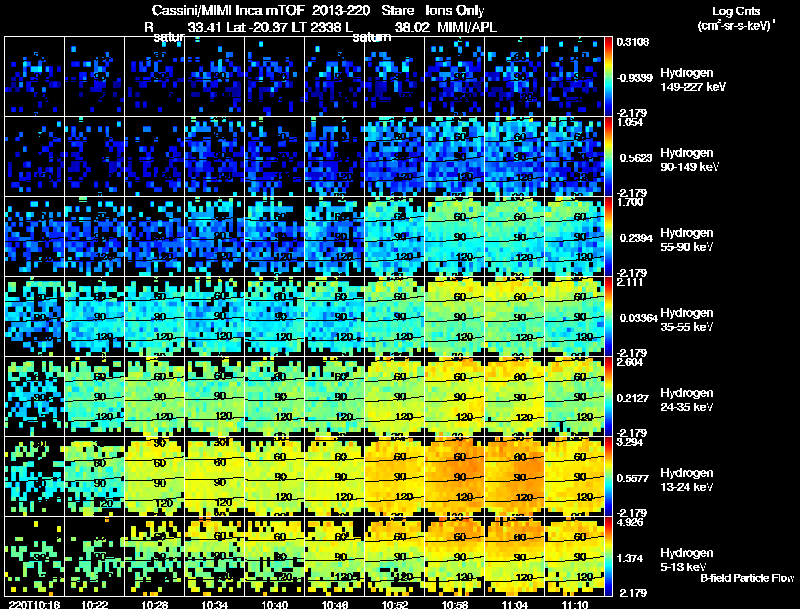Viewport: 800px width, 609px height.
Task: Select the 'Stare' word in the title
Action: 397,10
